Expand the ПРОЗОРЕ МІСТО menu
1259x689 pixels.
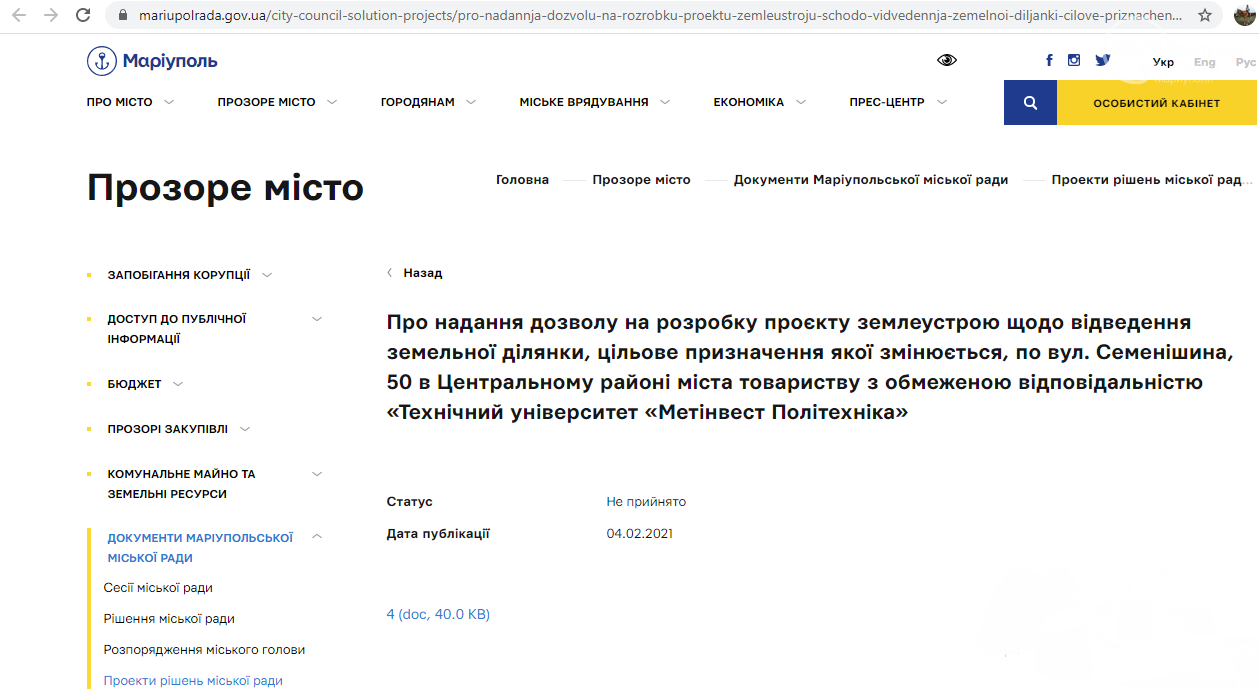[277, 102]
